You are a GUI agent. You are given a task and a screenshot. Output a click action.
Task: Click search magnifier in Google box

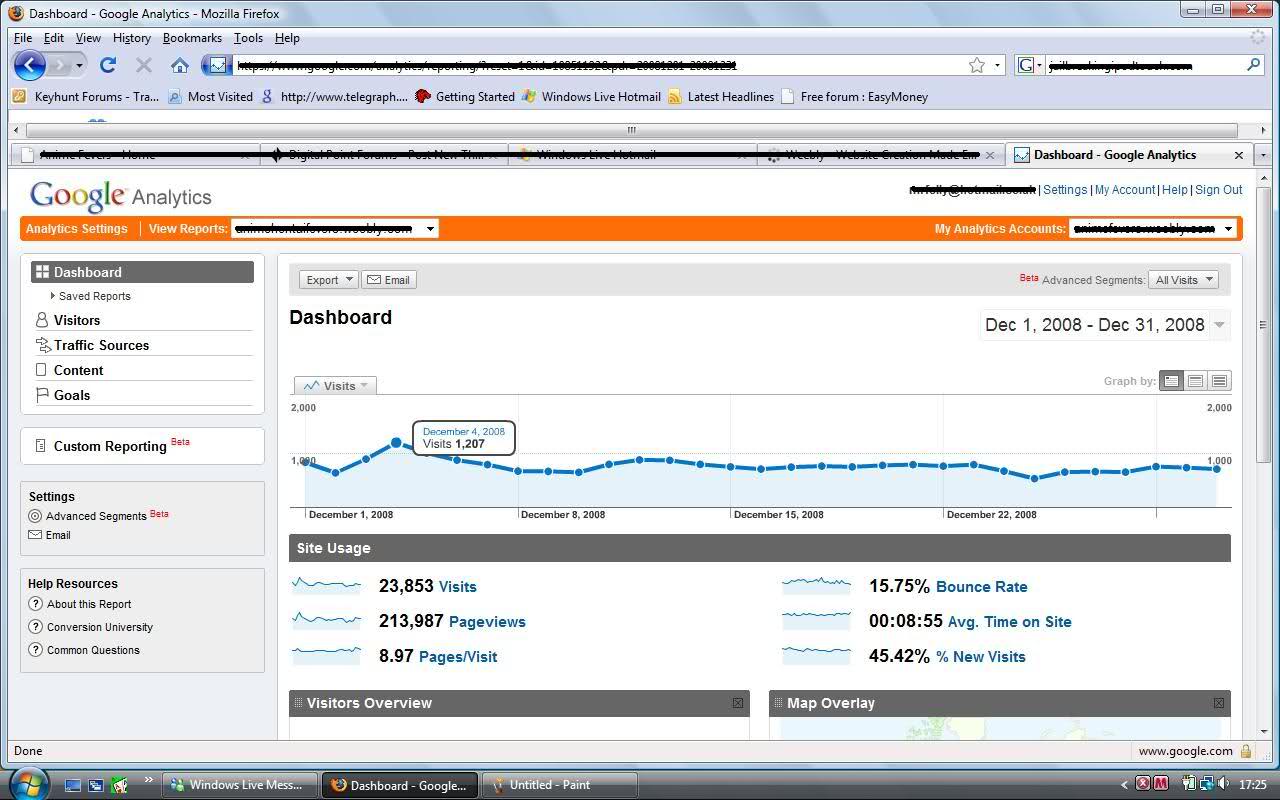tap(1253, 65)
